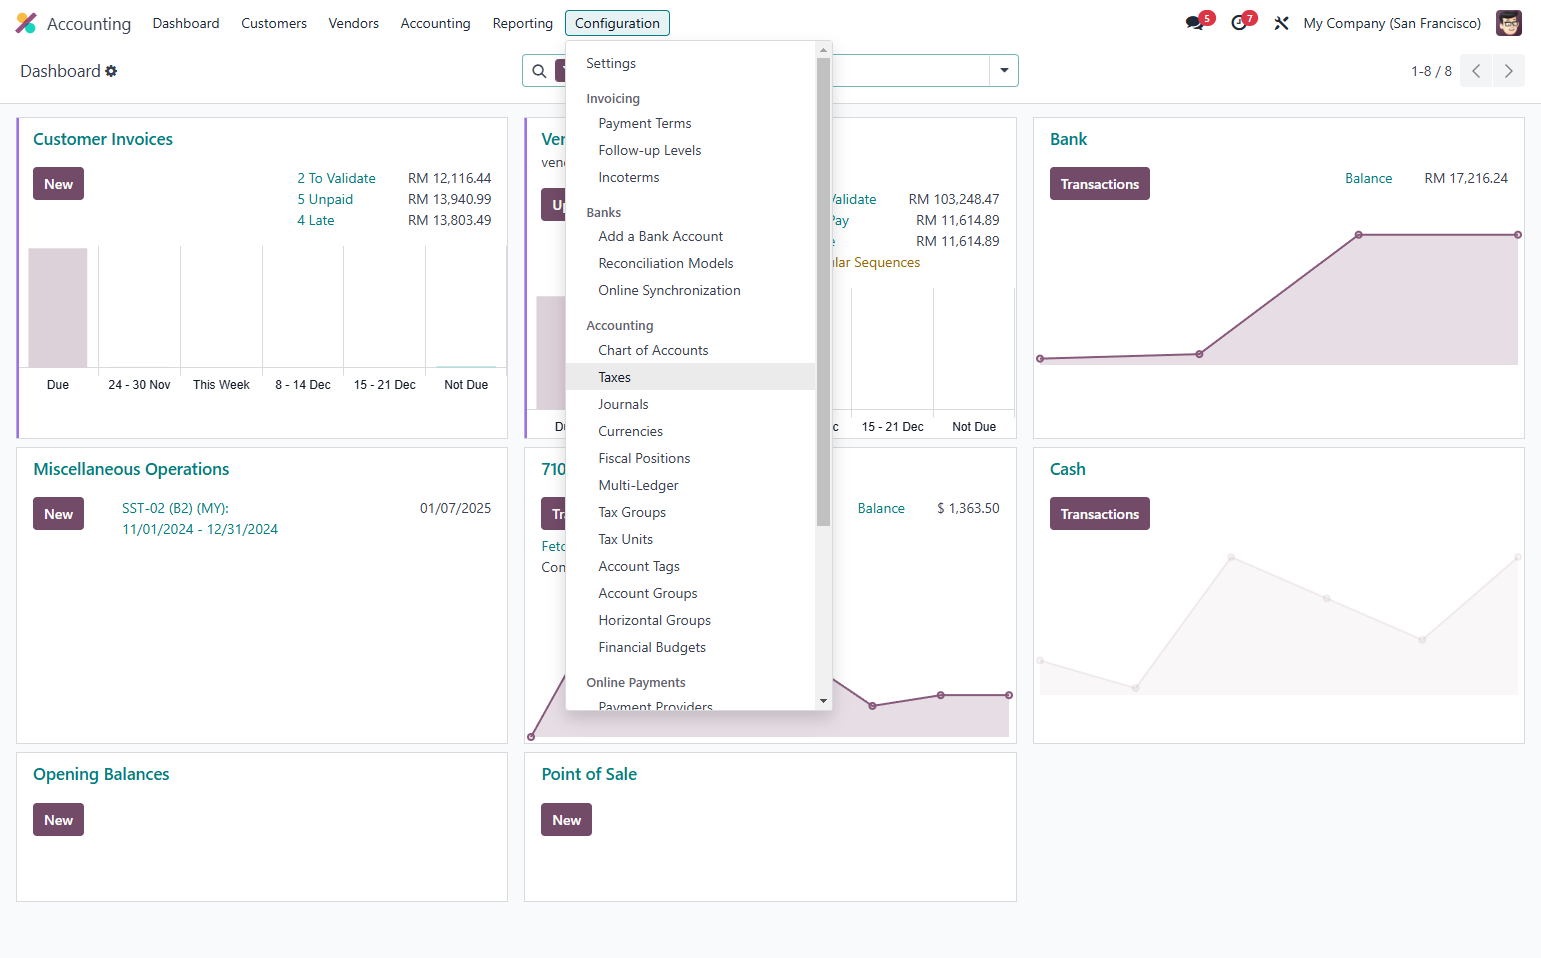The image size is (1541, 958).
Task: Open the company switcher My Company (San Francisco)
Action: [x=1392, y=23]
